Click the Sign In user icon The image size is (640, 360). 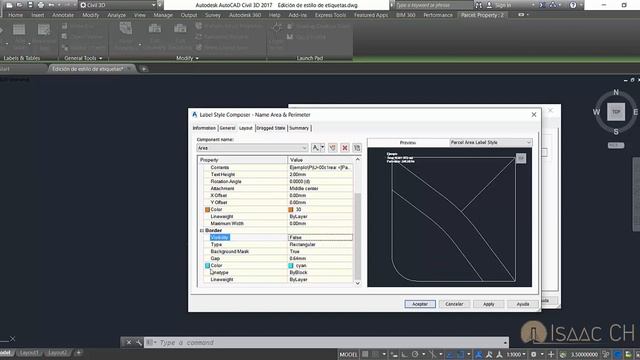click(489, 5)
